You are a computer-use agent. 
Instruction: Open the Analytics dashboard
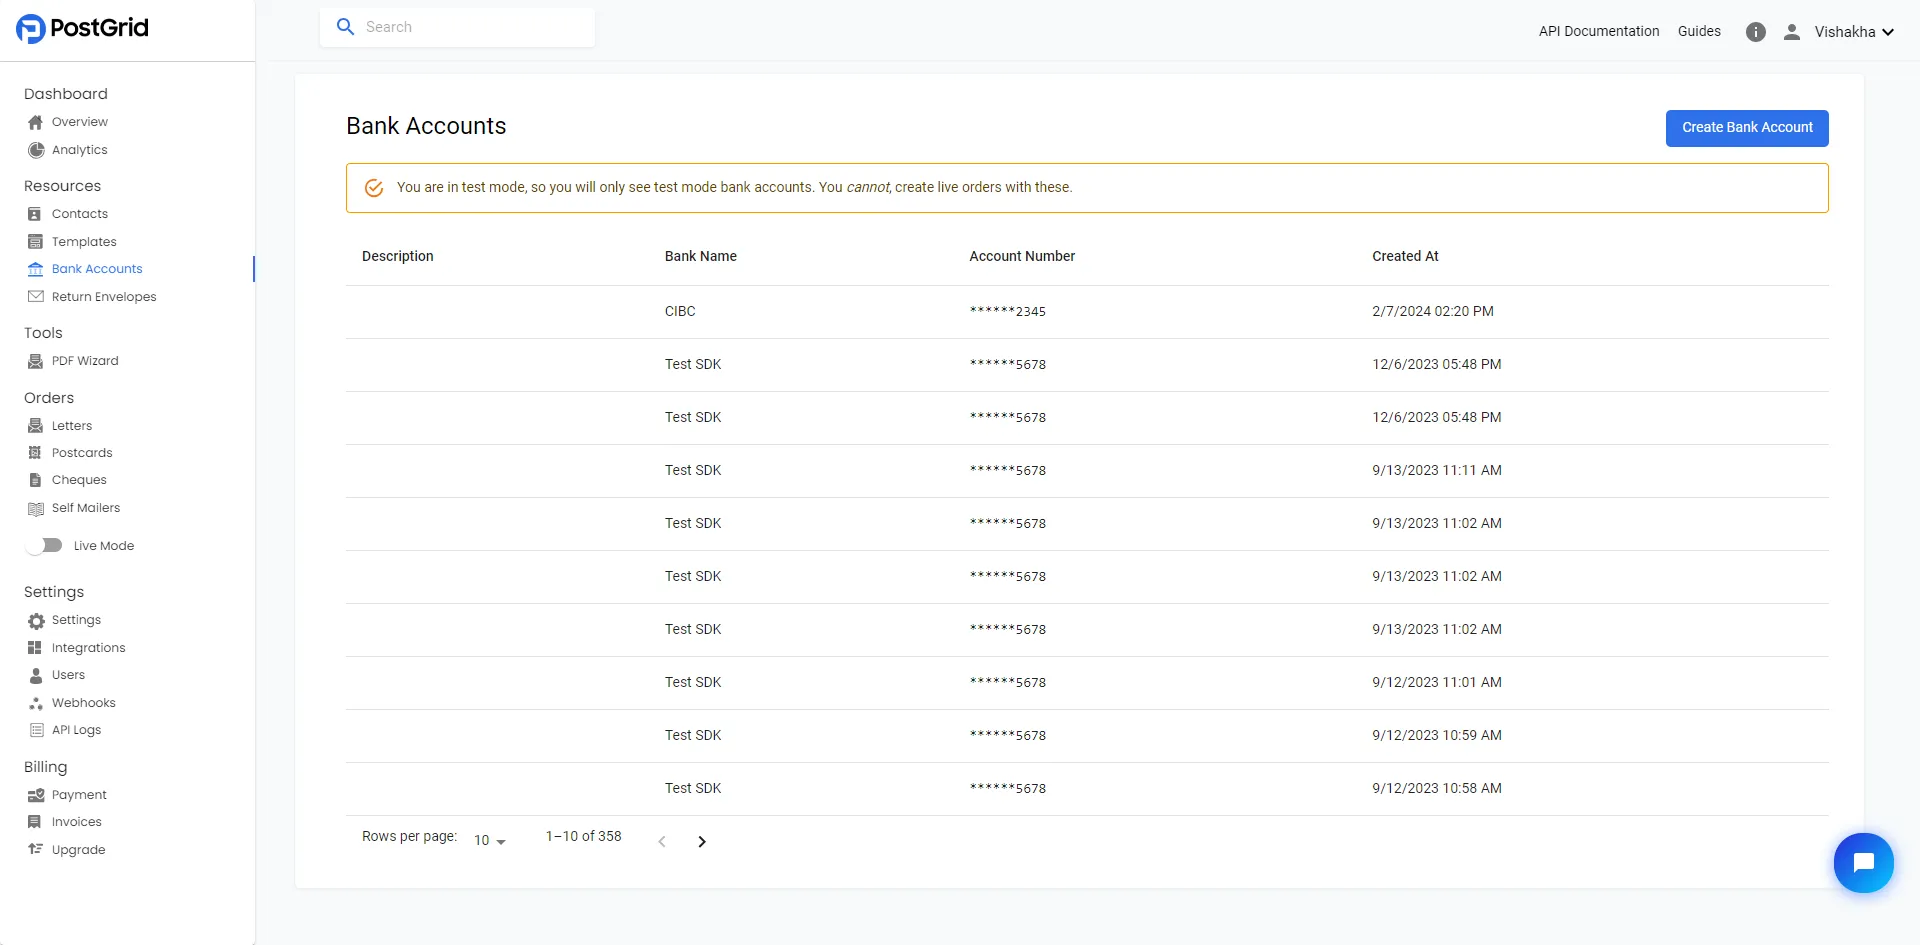pos(79,149)
